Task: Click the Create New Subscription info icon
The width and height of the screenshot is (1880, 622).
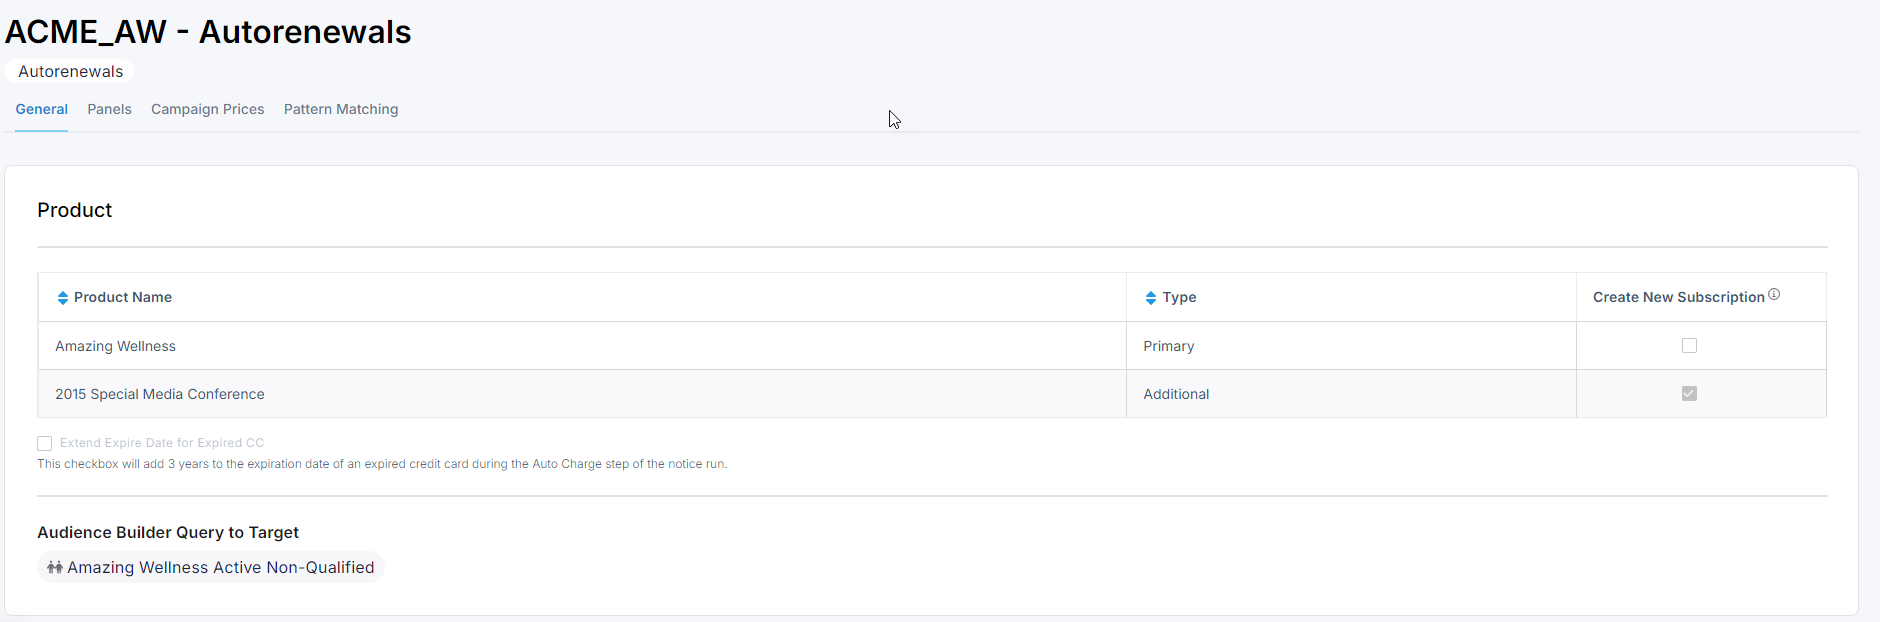Action: click(x=1773, y=294)
